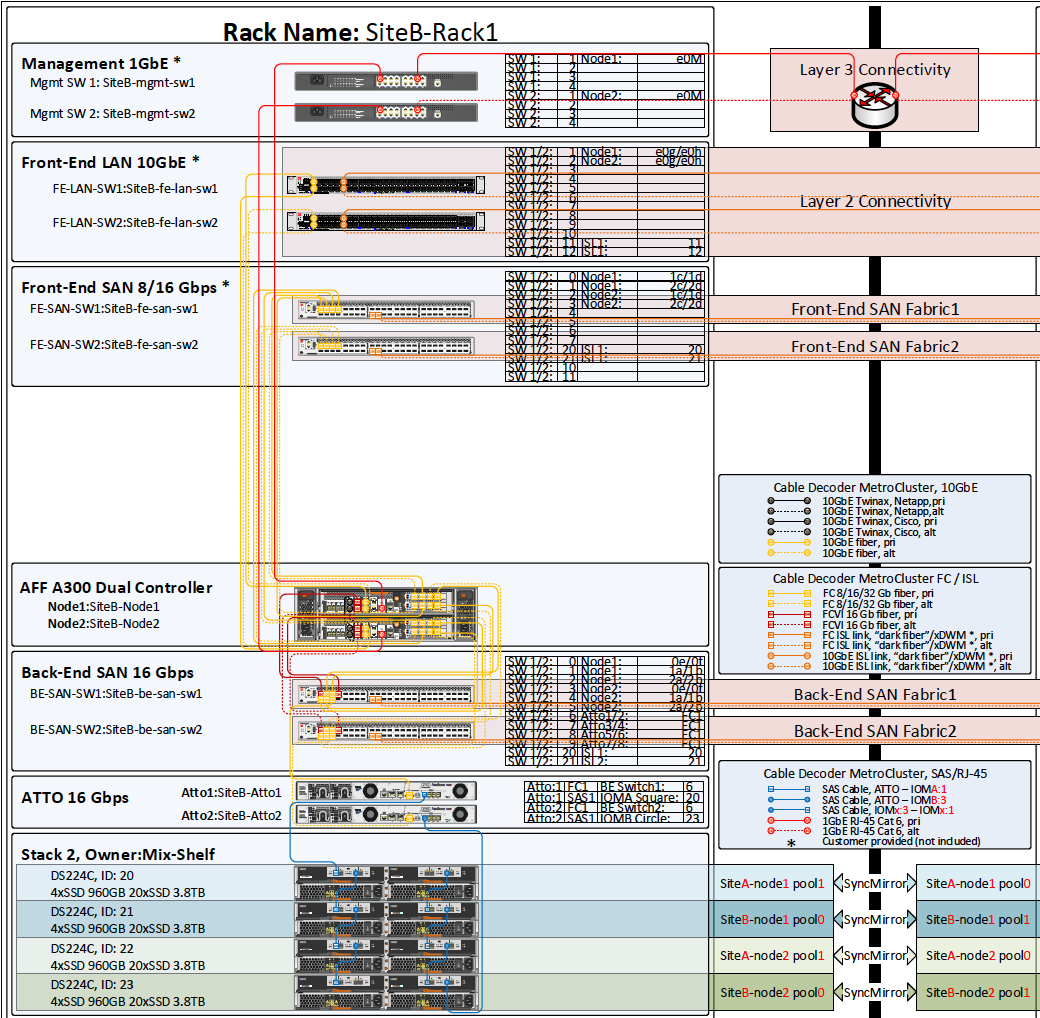Select the Front-End SAN Fabric1 band
The image size is (1040, 1018).
[x=874, y=309]
